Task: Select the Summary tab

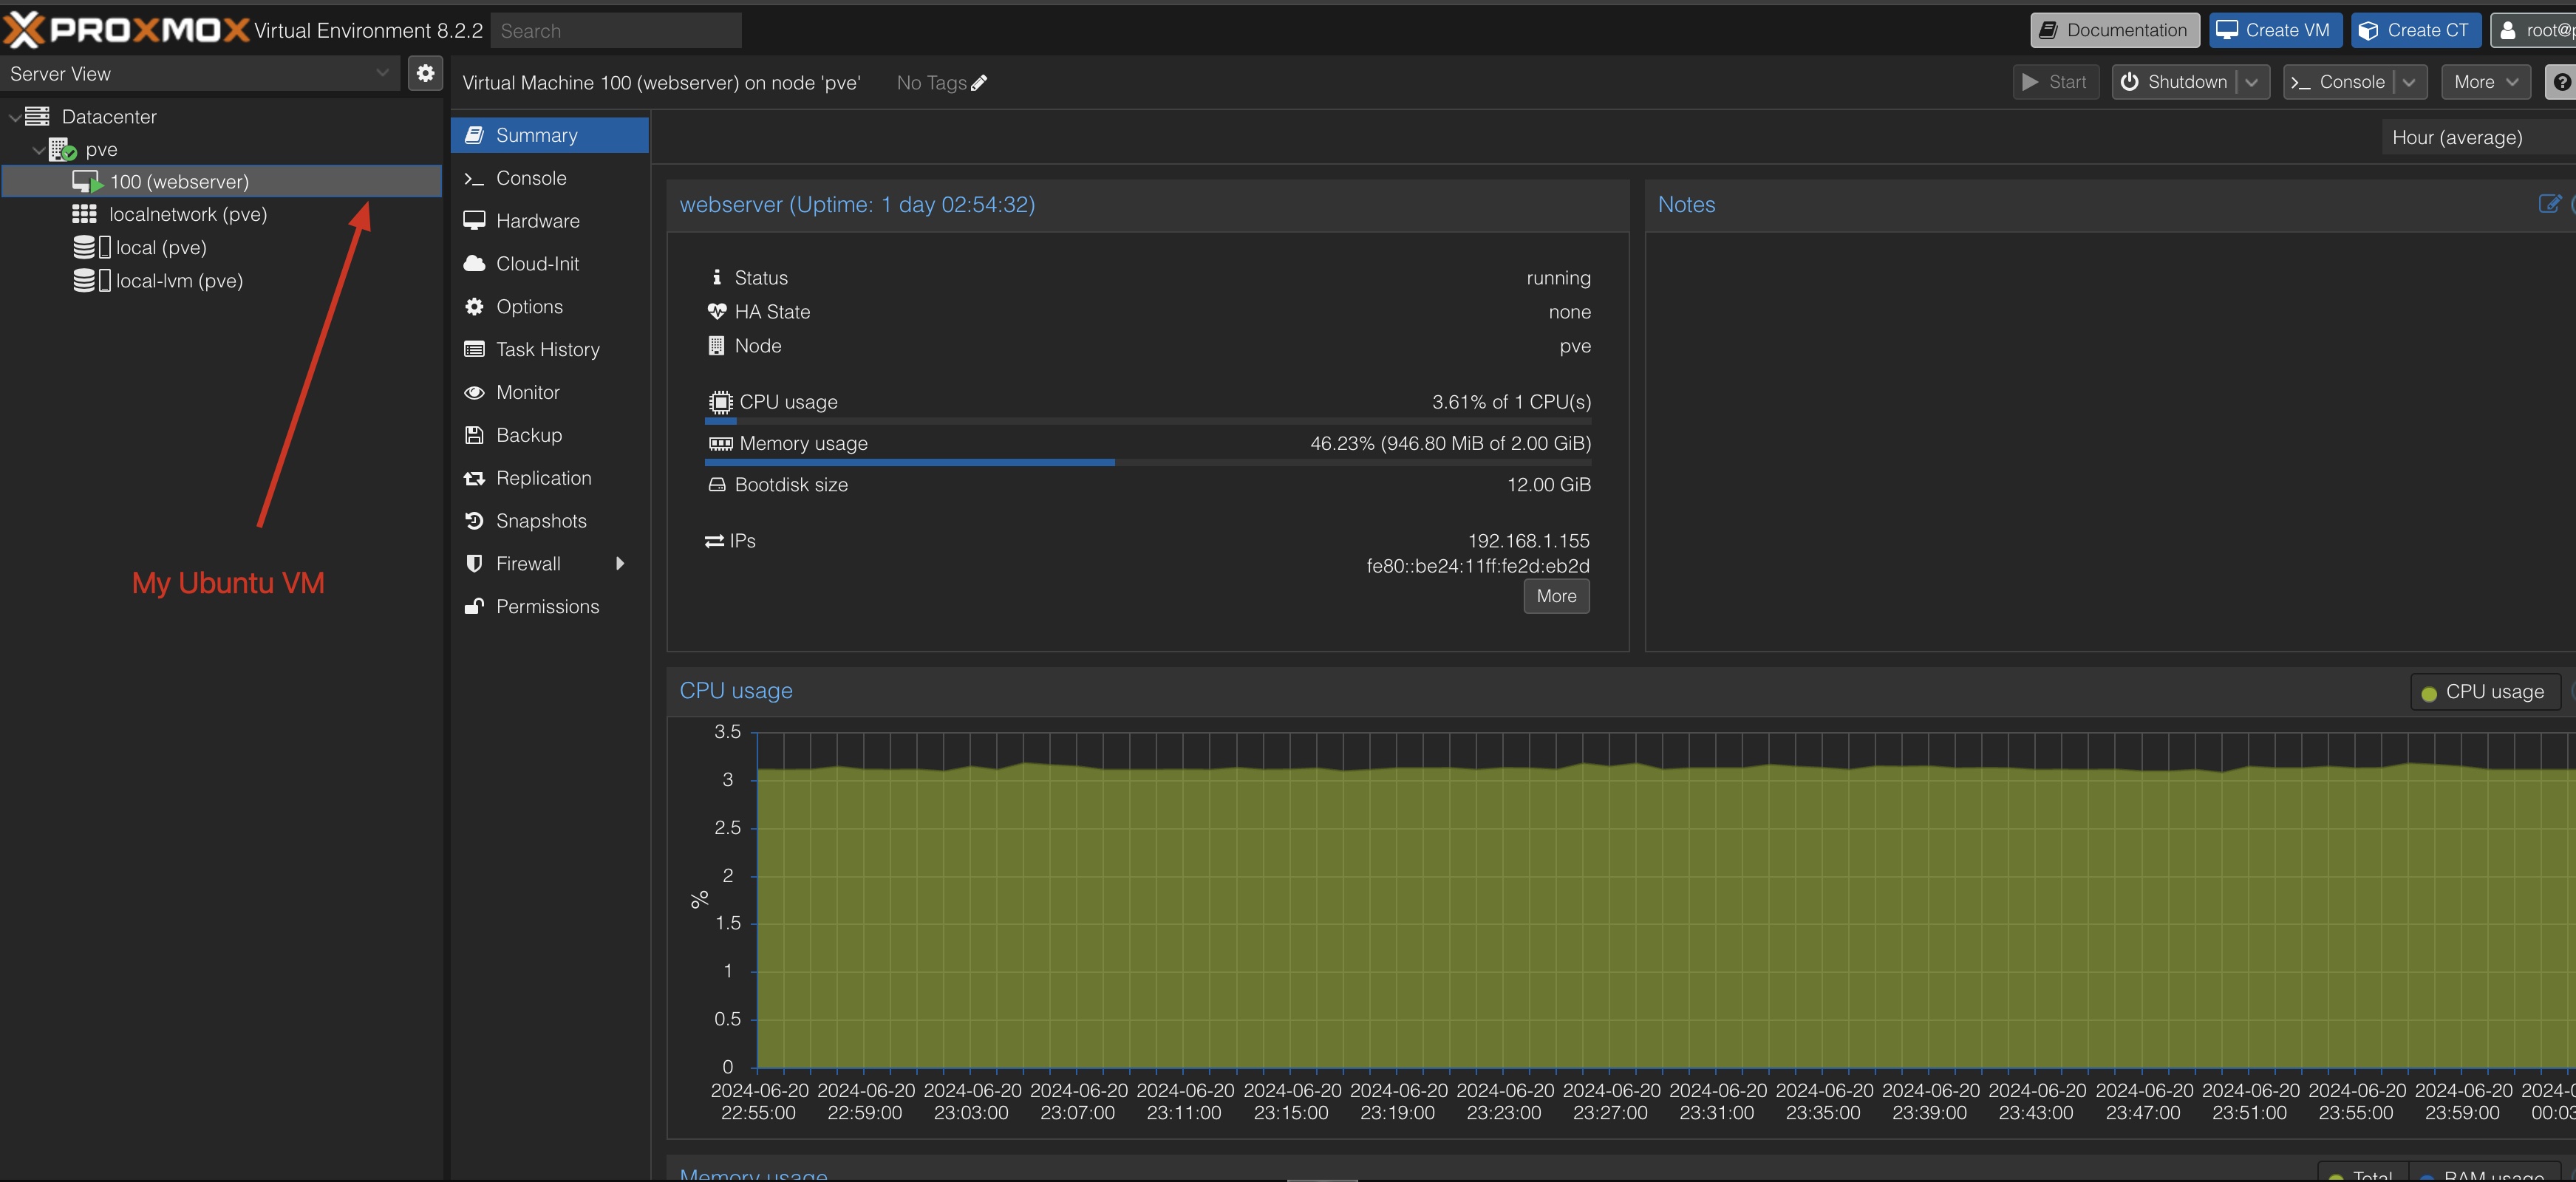Action: [549, 135]
